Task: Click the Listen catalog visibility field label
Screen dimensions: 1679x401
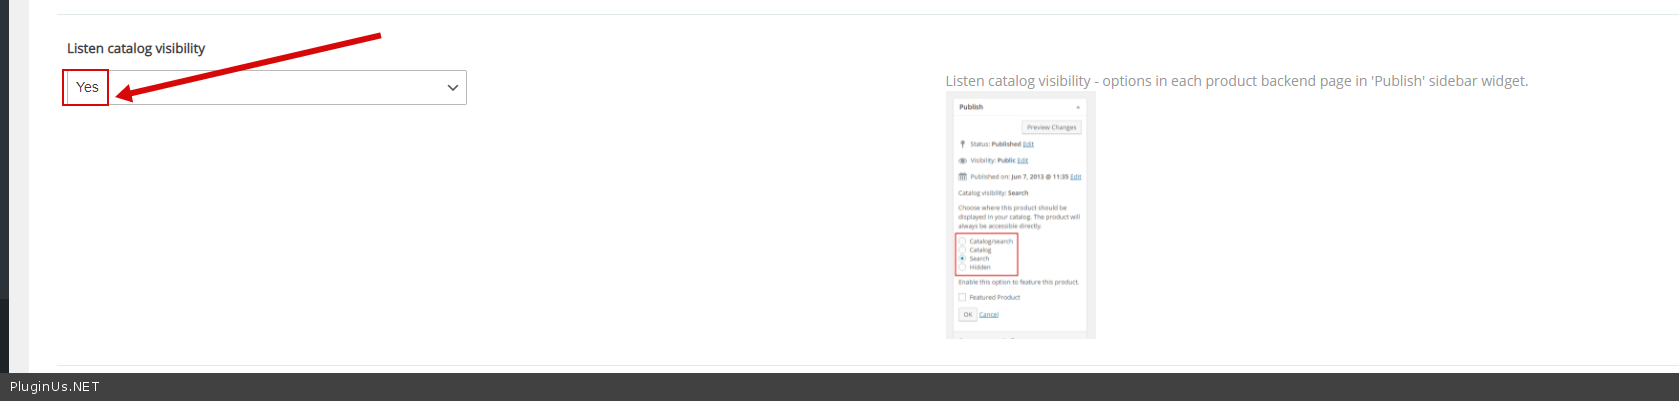Action: click(136, 48)
